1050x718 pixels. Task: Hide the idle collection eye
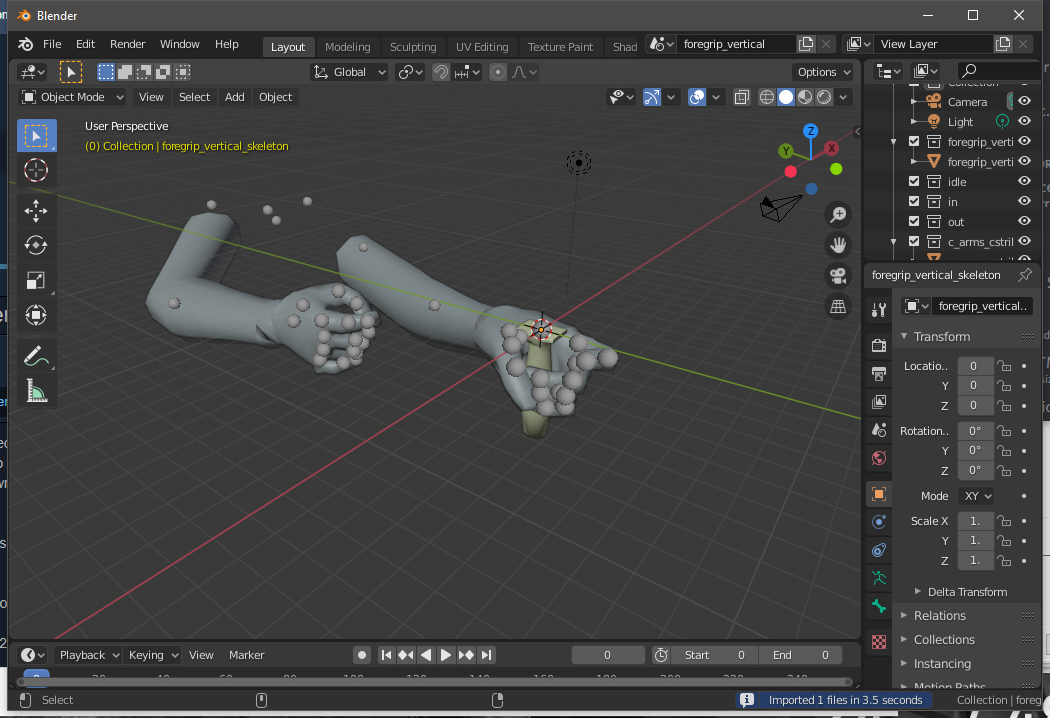(x=1025, y=181)
